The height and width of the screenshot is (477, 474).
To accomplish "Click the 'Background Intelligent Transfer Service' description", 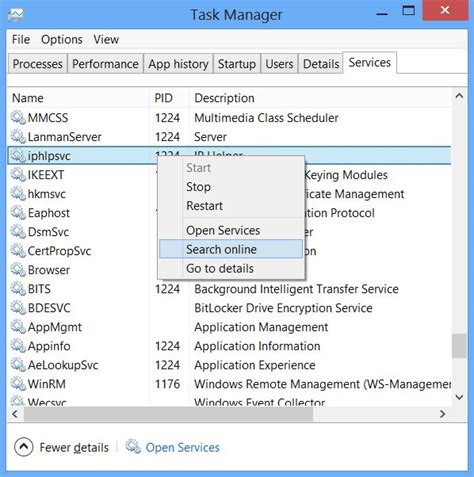I will pos(296,289).
